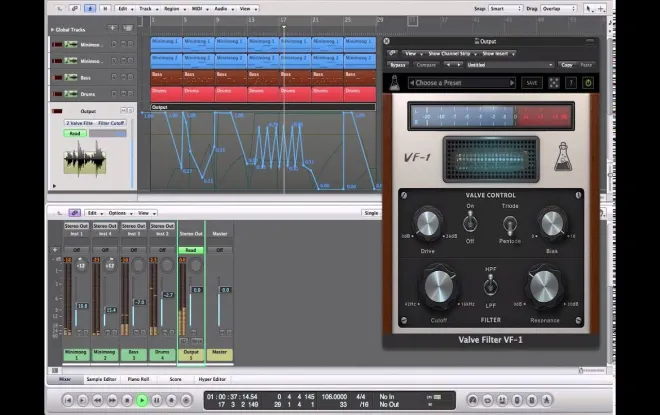Pause playback in the transport bar
The width and height of the screenshot is (660, 415).
pyautogui.click(x=157, y=400)
